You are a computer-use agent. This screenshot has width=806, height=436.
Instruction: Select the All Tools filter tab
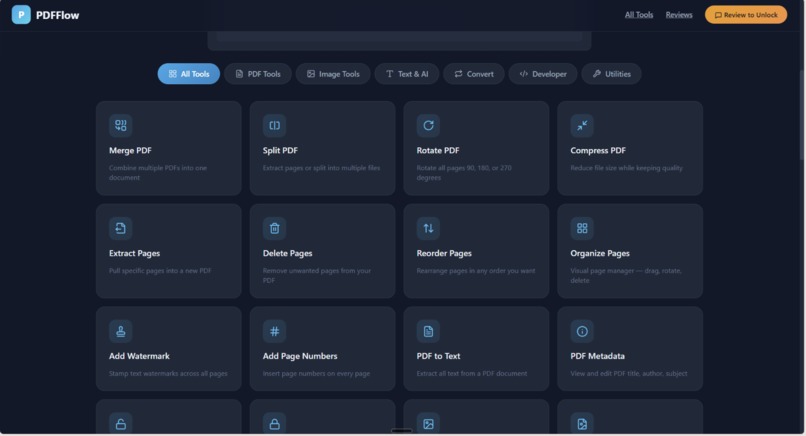click(189, 74)
